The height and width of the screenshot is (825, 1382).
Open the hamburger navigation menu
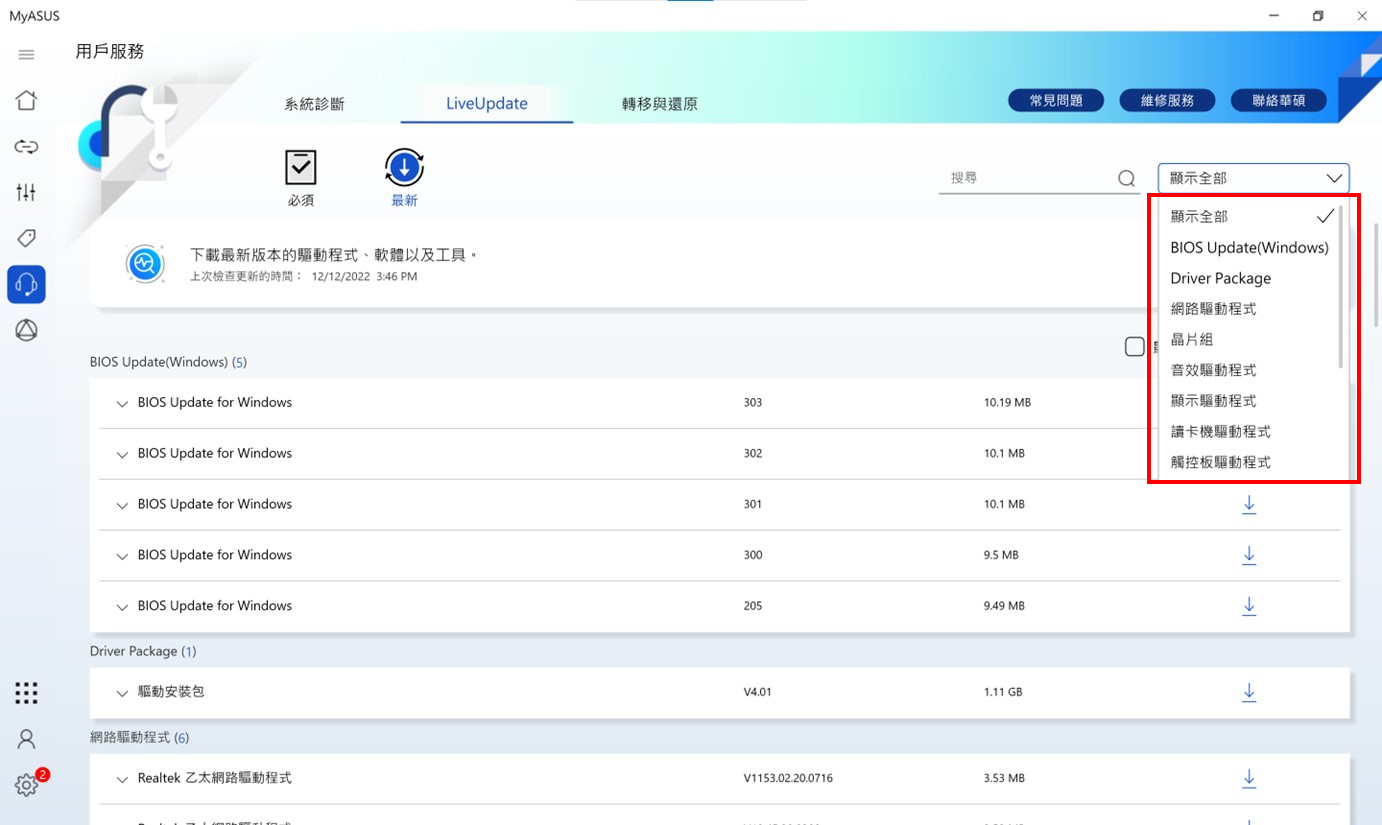(x=26, y=55)
